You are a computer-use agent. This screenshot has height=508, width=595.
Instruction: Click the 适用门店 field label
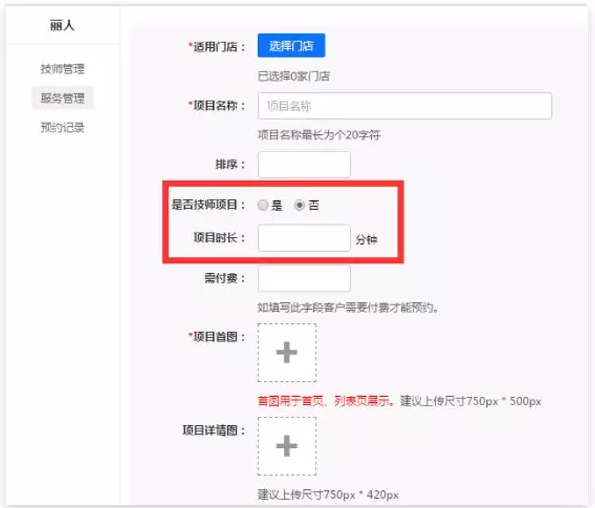(x=216, y=46)
